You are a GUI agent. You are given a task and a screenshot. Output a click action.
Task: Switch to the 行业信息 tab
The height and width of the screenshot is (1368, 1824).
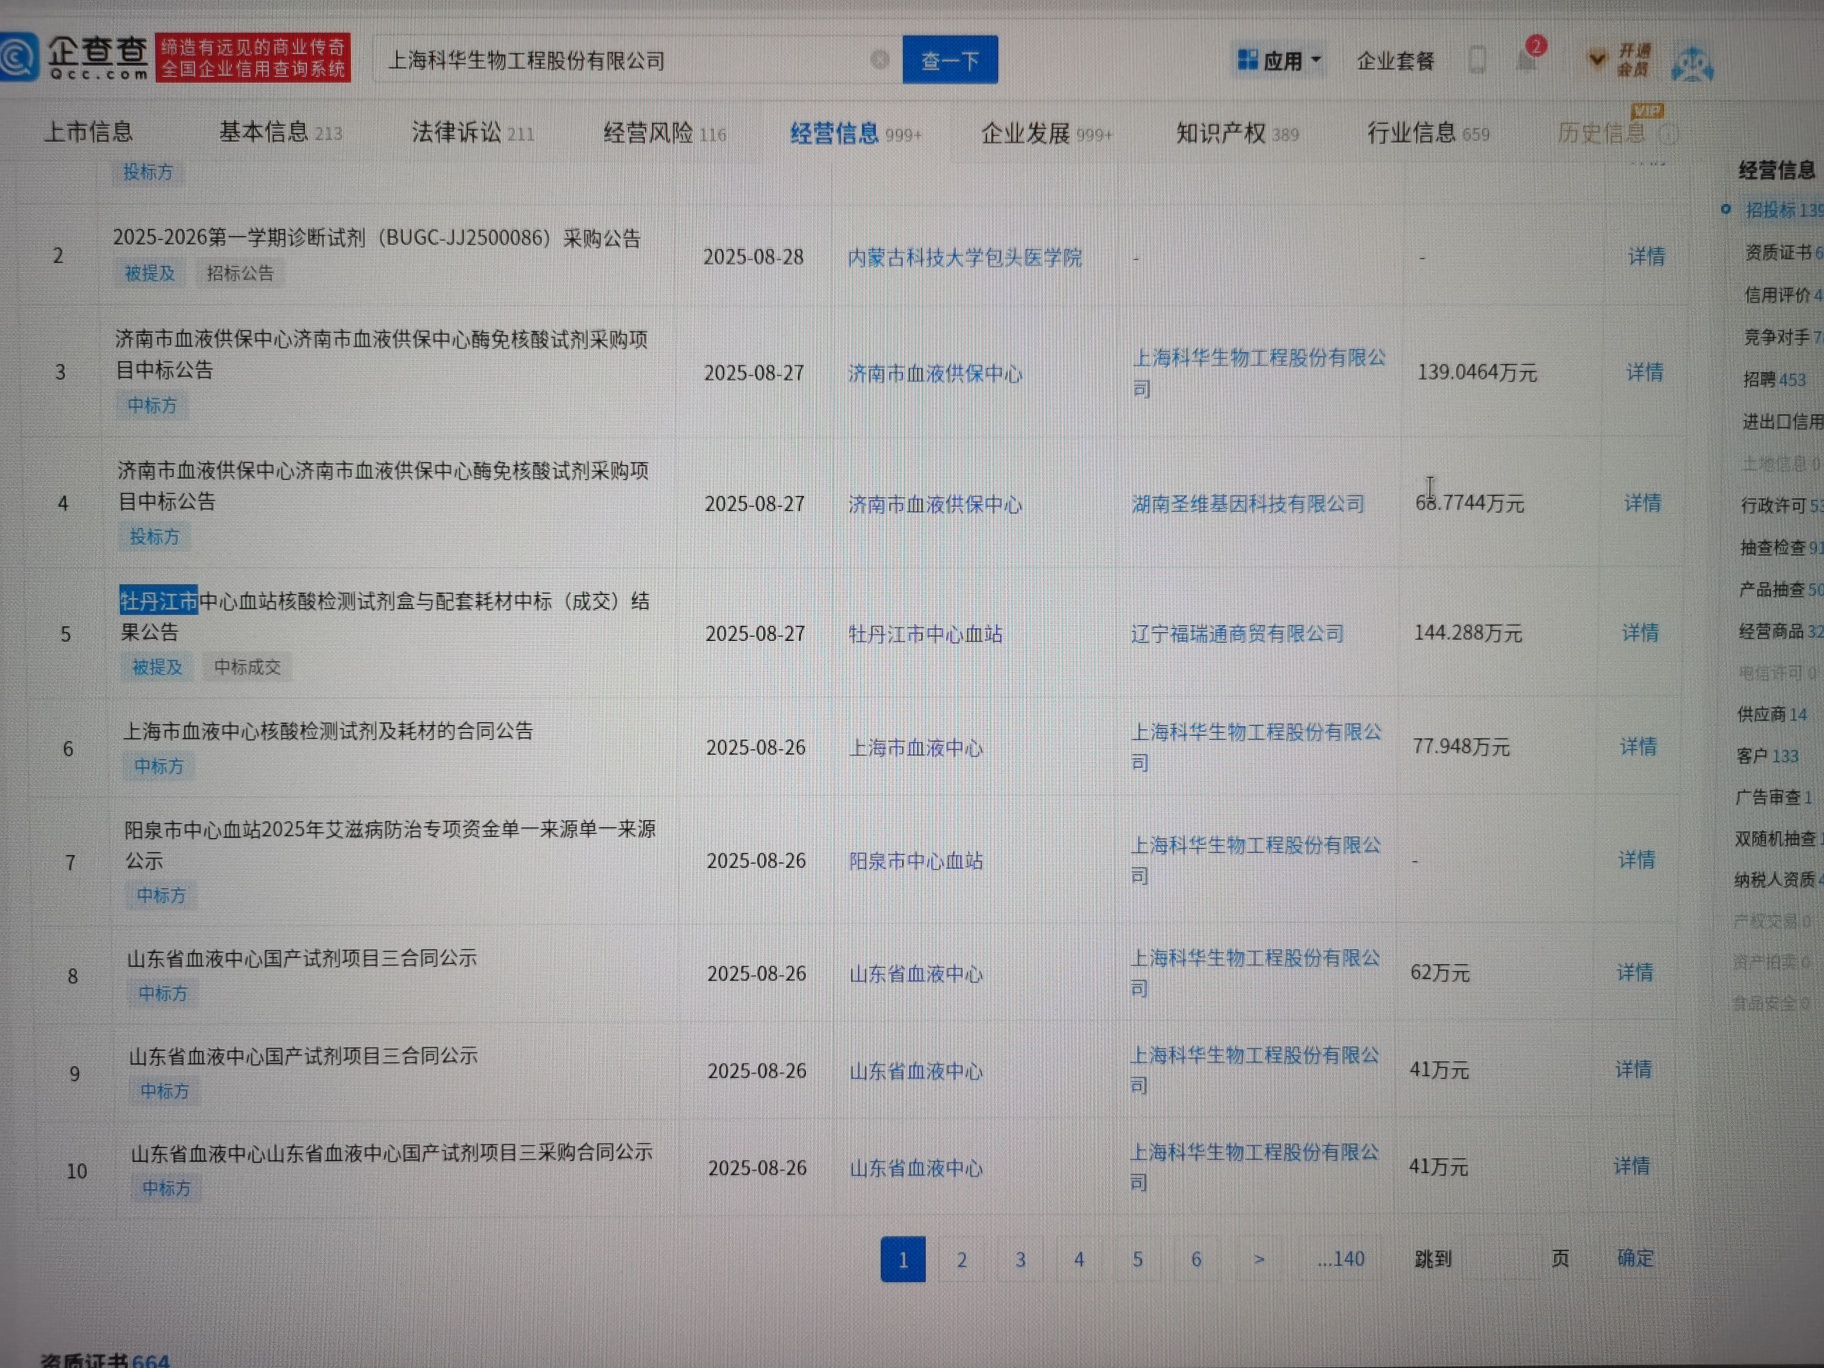pyautogui.click(x=1428, y=133)
